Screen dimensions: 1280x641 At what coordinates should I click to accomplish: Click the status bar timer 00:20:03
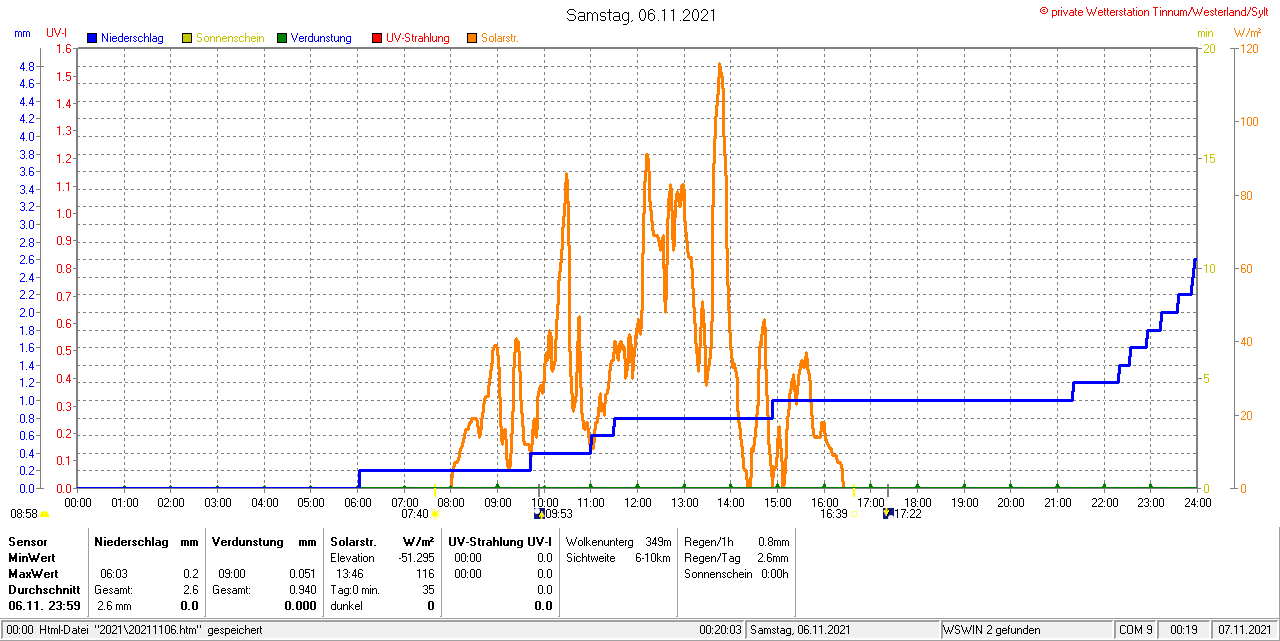click(720, 630)
